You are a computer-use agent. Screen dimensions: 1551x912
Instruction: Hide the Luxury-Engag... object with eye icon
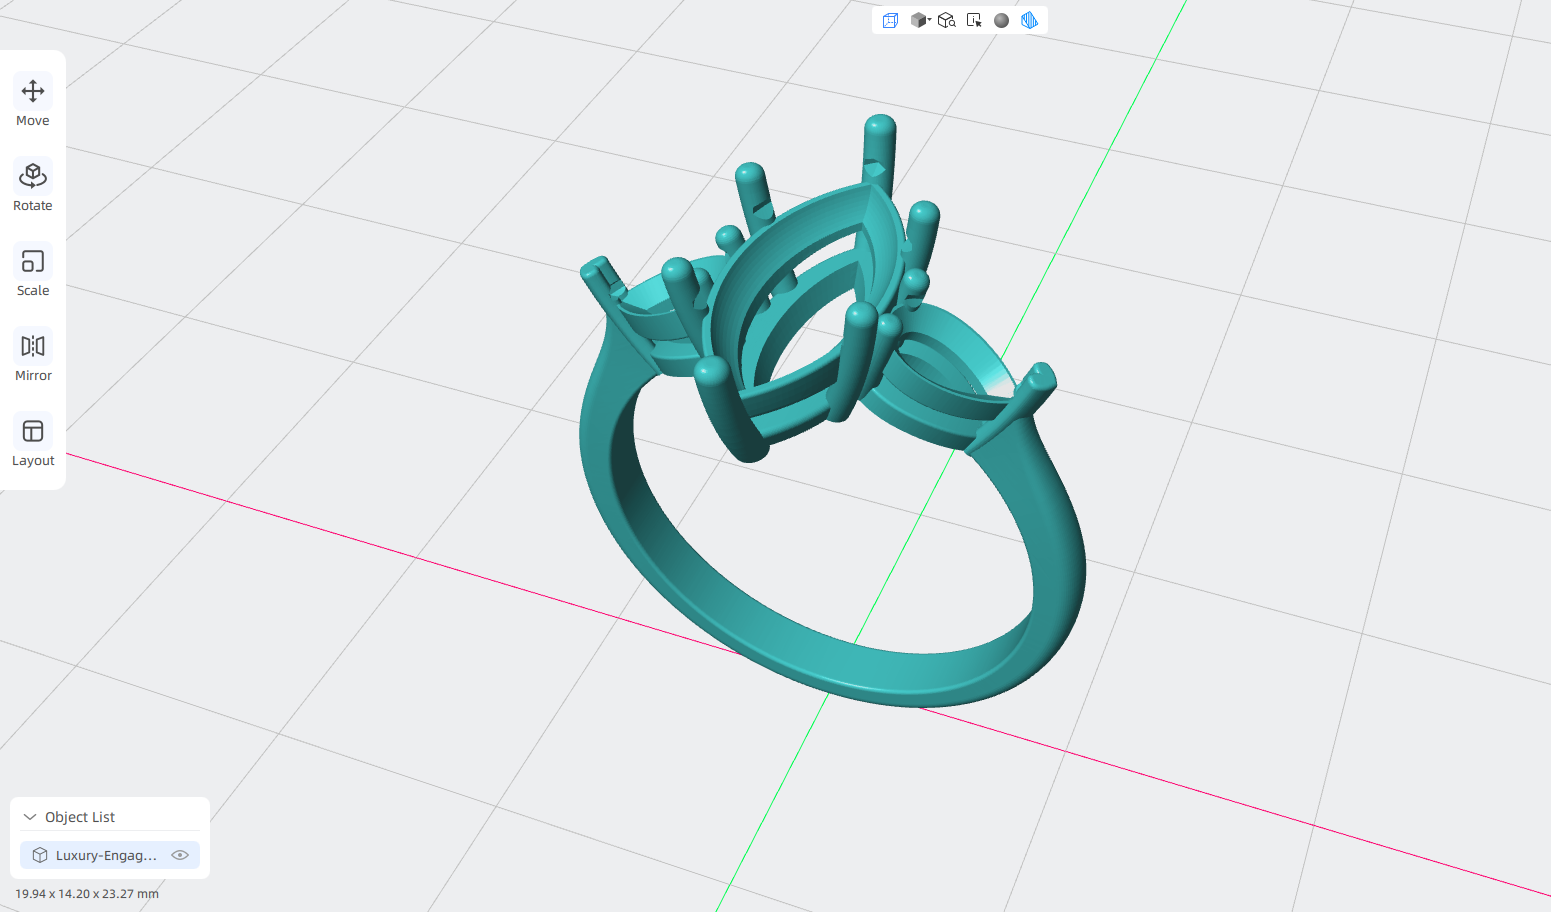tap(180, 855)
